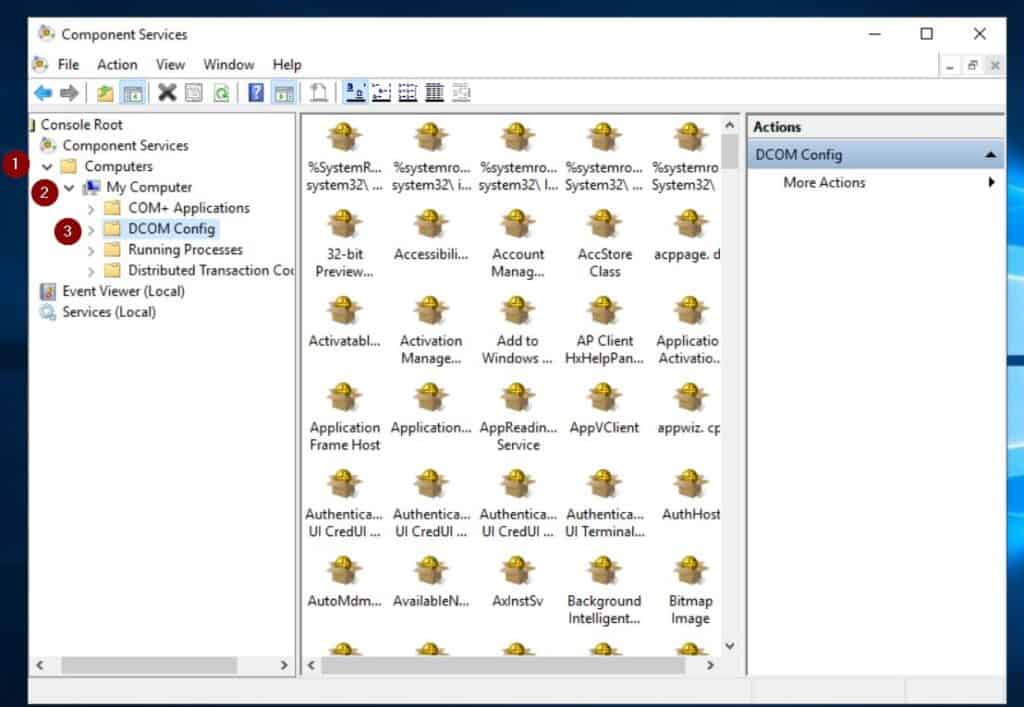The image size is (1024, 707).
Task: Click DCOM Config header in Actions pane
Action: (798, 155)
